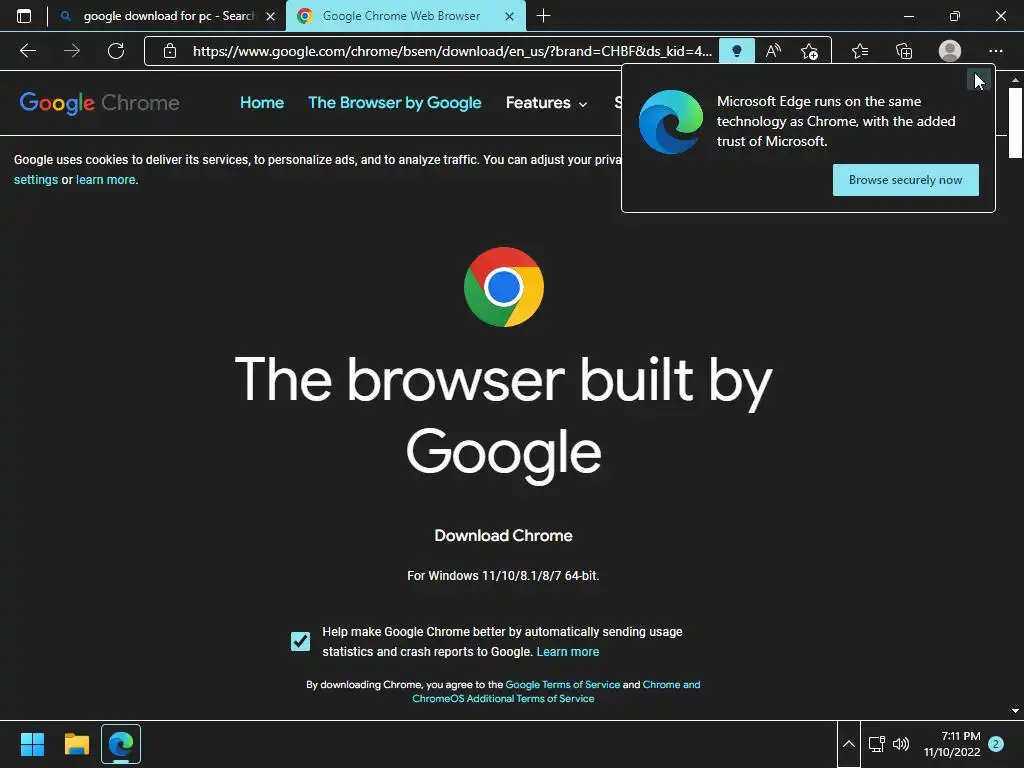Click the scrollbar up arrow

1015,80
